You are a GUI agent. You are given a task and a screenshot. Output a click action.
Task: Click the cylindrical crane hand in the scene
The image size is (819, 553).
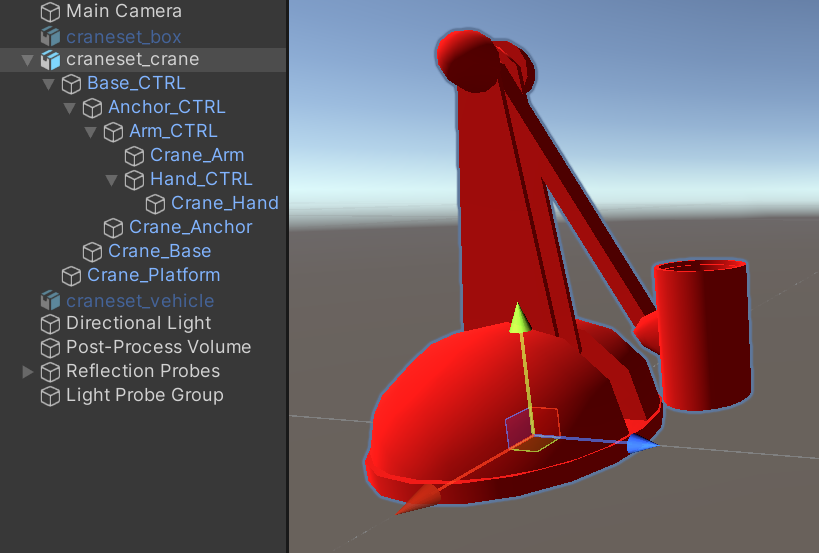(703, 335)
